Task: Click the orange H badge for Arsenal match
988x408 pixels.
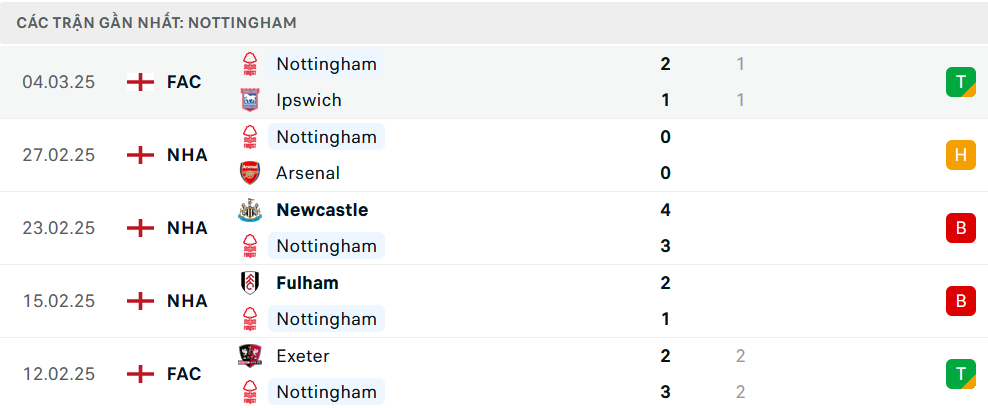Action: tap(960, 155)
